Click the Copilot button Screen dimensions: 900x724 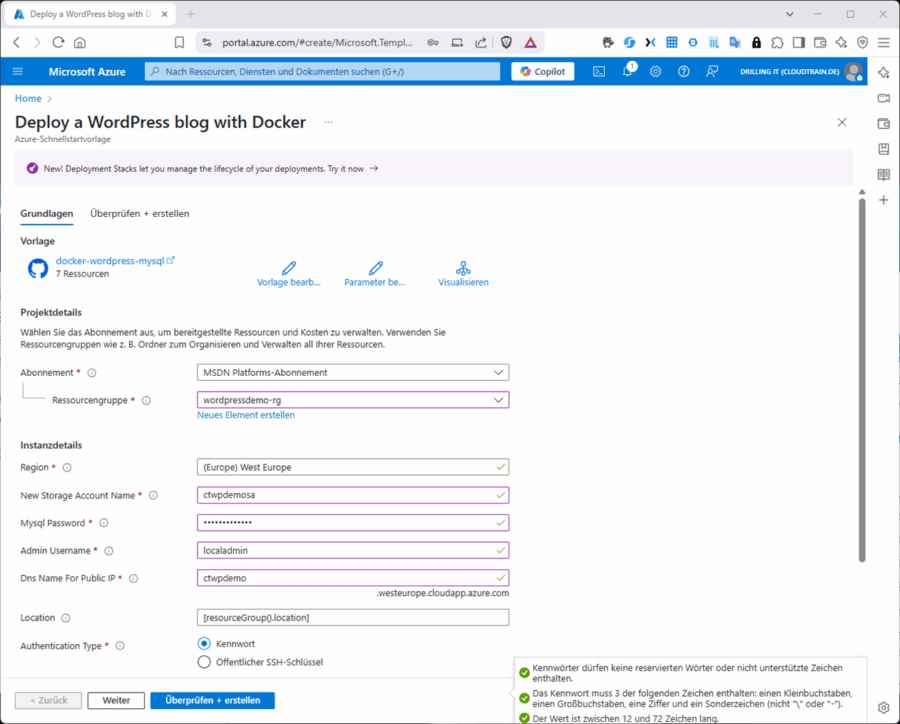tap(542, 72)
